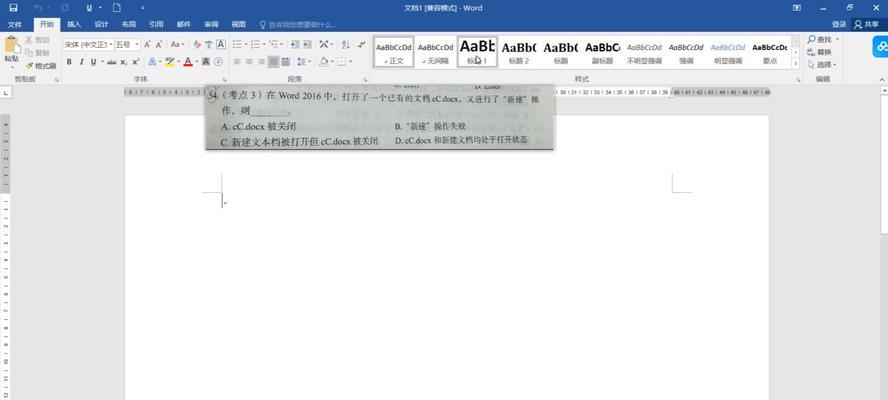Open the Change Case (Aa) dropdown
This screenshot has width=888, height=400.
(177, 44)
